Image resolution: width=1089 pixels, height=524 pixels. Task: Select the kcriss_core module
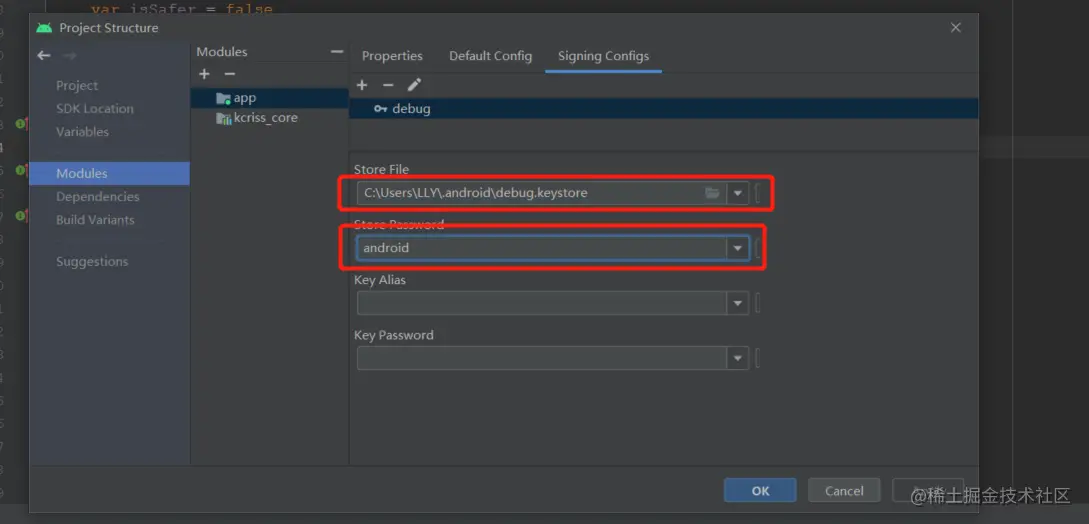(x=265, y=118)
